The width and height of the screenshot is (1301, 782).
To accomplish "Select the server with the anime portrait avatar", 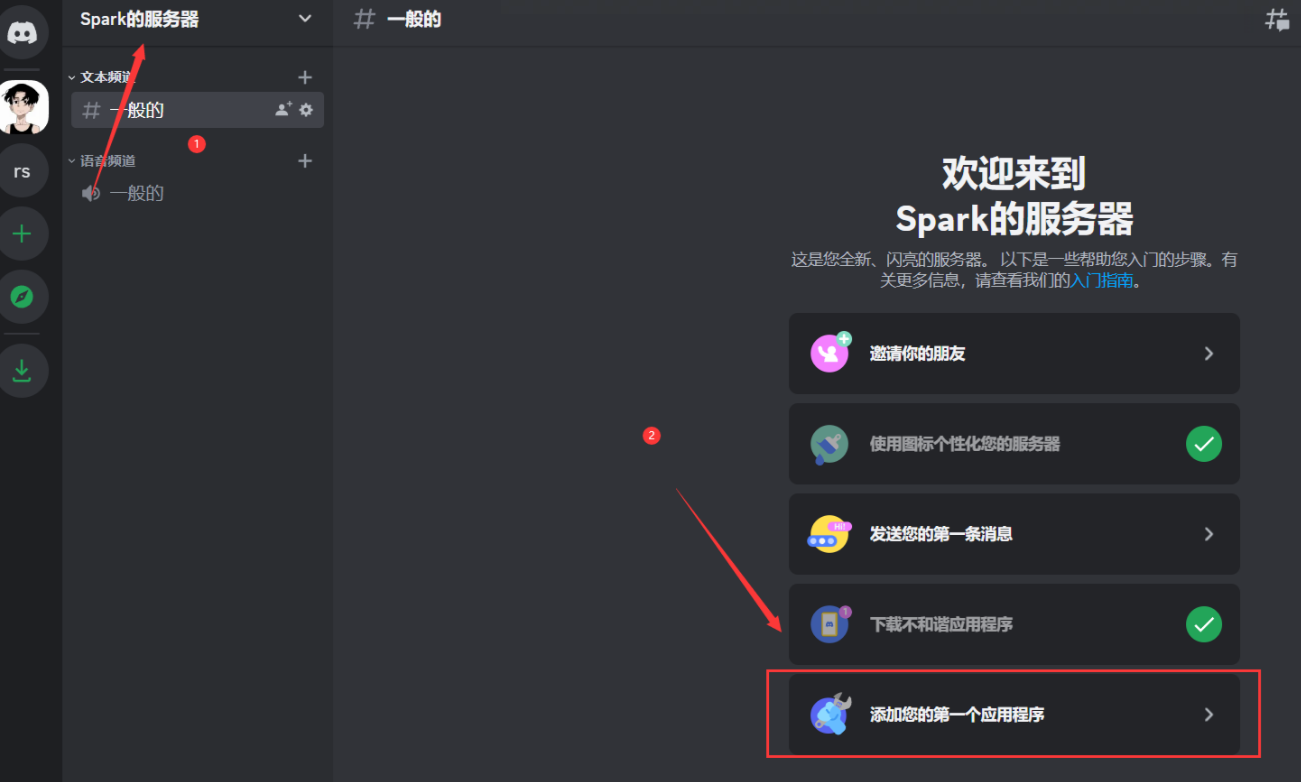I will [x=22, y=107].
